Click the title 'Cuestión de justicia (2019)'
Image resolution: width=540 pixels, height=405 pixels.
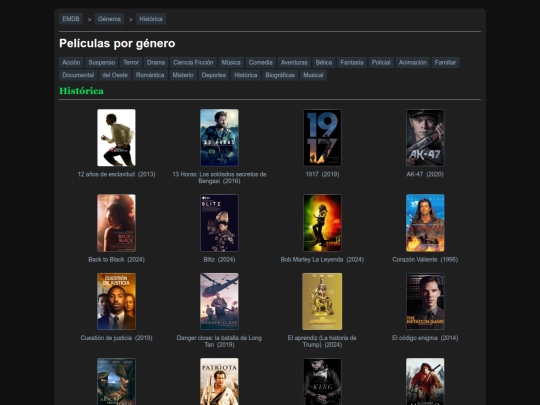coord(116,338)
